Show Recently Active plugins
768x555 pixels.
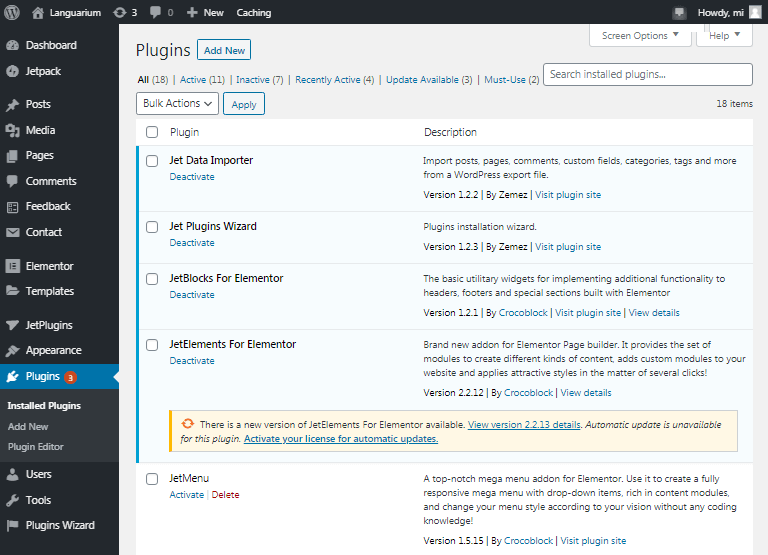[328, 80]
